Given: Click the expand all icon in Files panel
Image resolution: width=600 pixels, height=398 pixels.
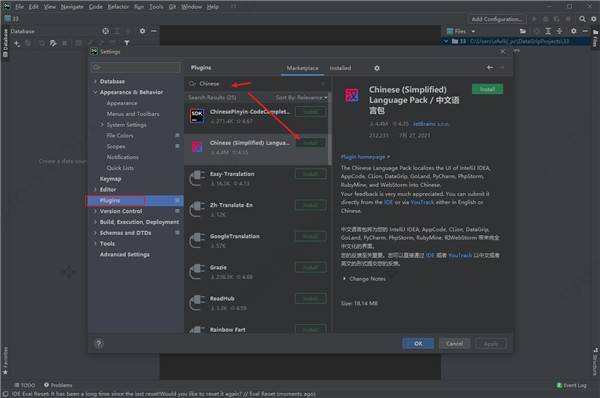Looking at the screenshot, I should coord(548,31).
